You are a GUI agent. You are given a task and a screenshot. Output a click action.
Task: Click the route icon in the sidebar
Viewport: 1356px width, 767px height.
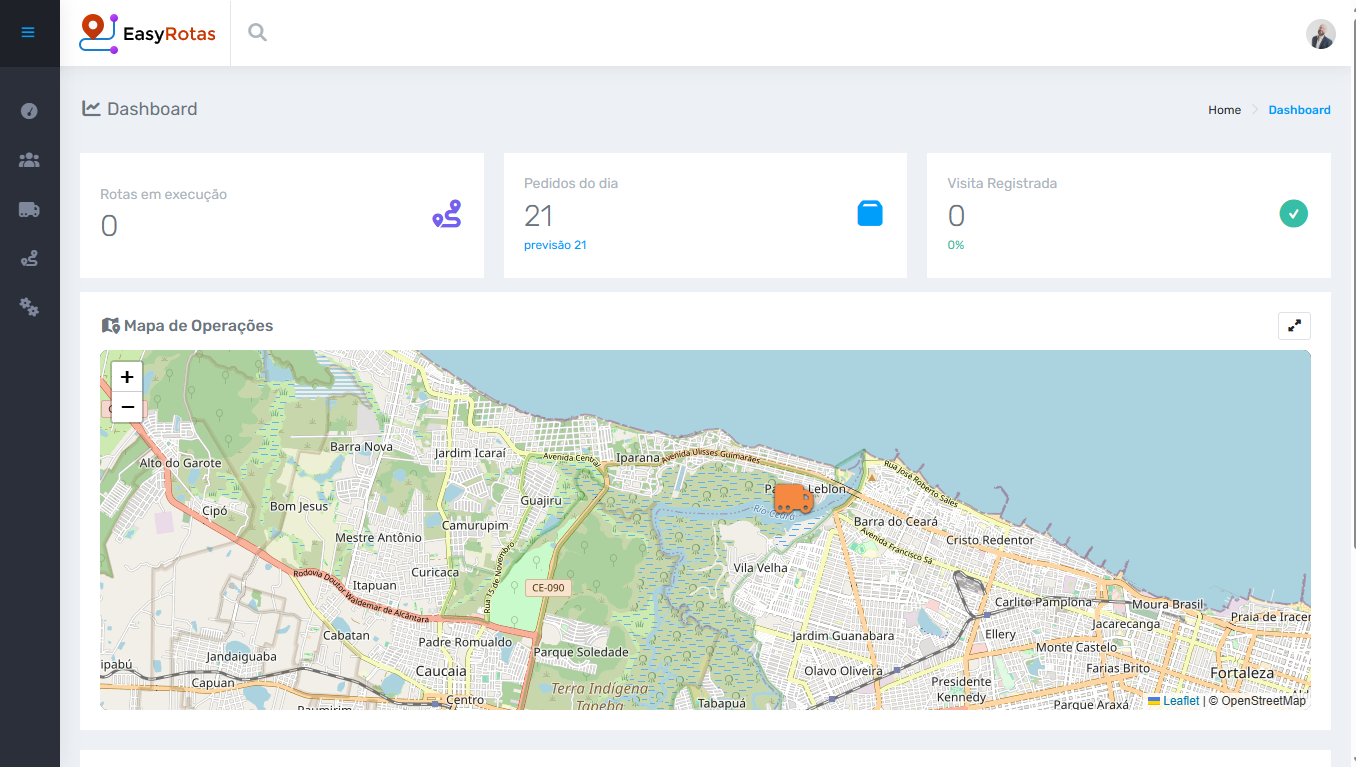click(x=29, y=258)
